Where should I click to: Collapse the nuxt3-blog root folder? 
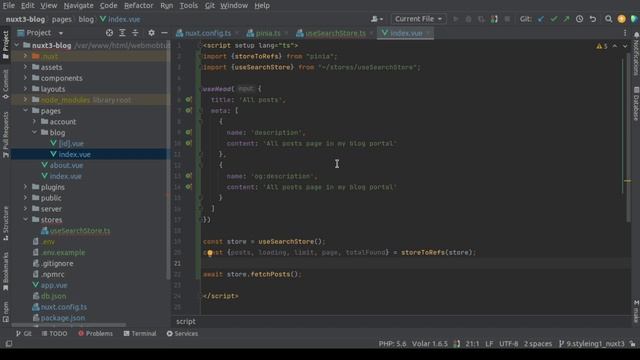point(17,45)
